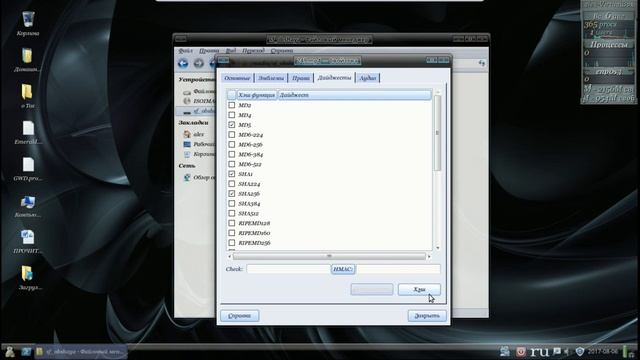Open the Вид menu in file manager
Viewport: 640px width, 360px height.
click(231, 51)
